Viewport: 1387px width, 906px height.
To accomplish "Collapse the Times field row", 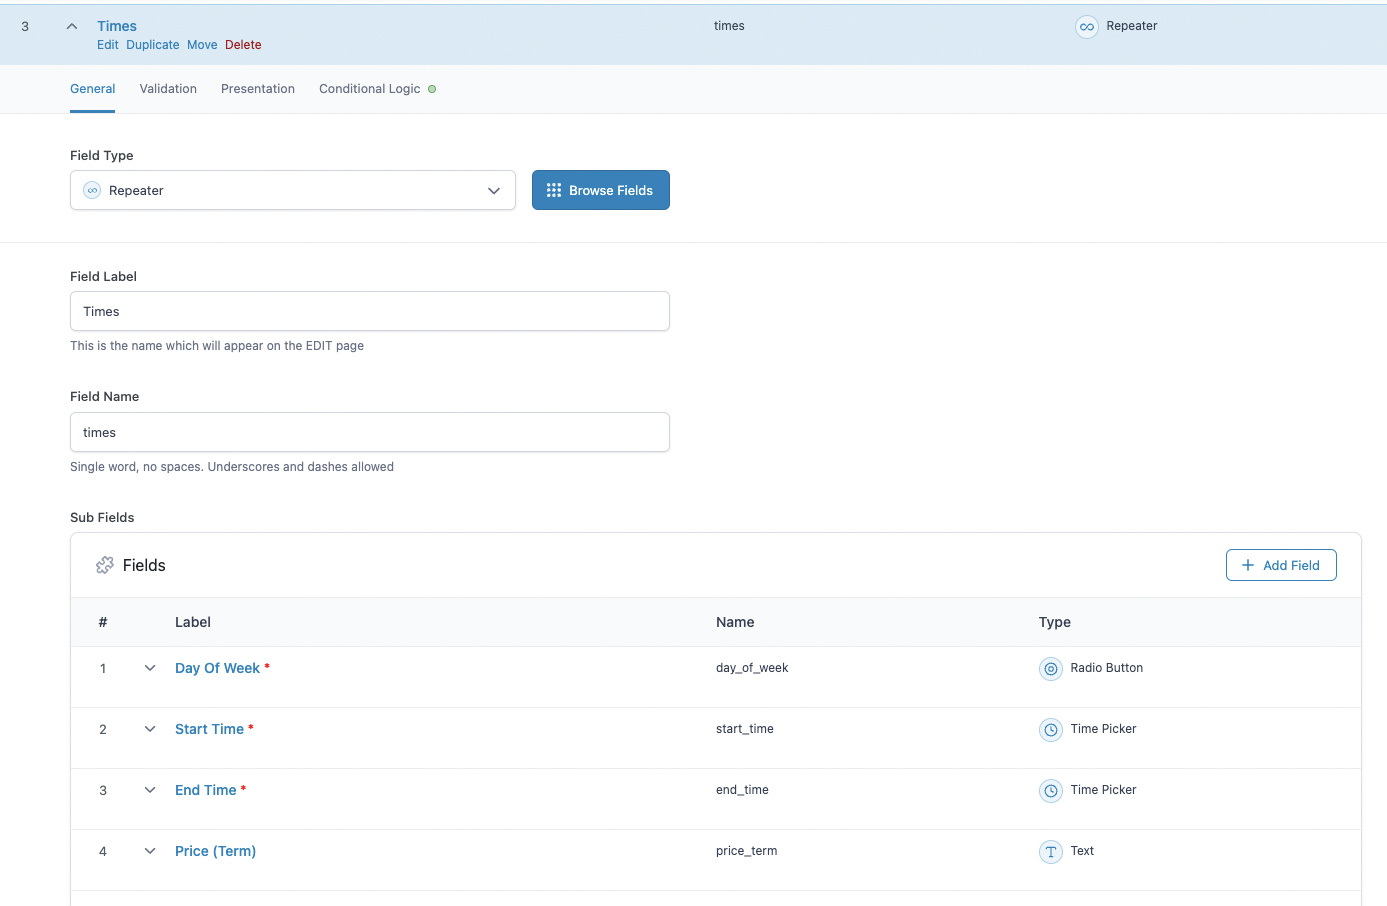I will [x=72, y=27].
